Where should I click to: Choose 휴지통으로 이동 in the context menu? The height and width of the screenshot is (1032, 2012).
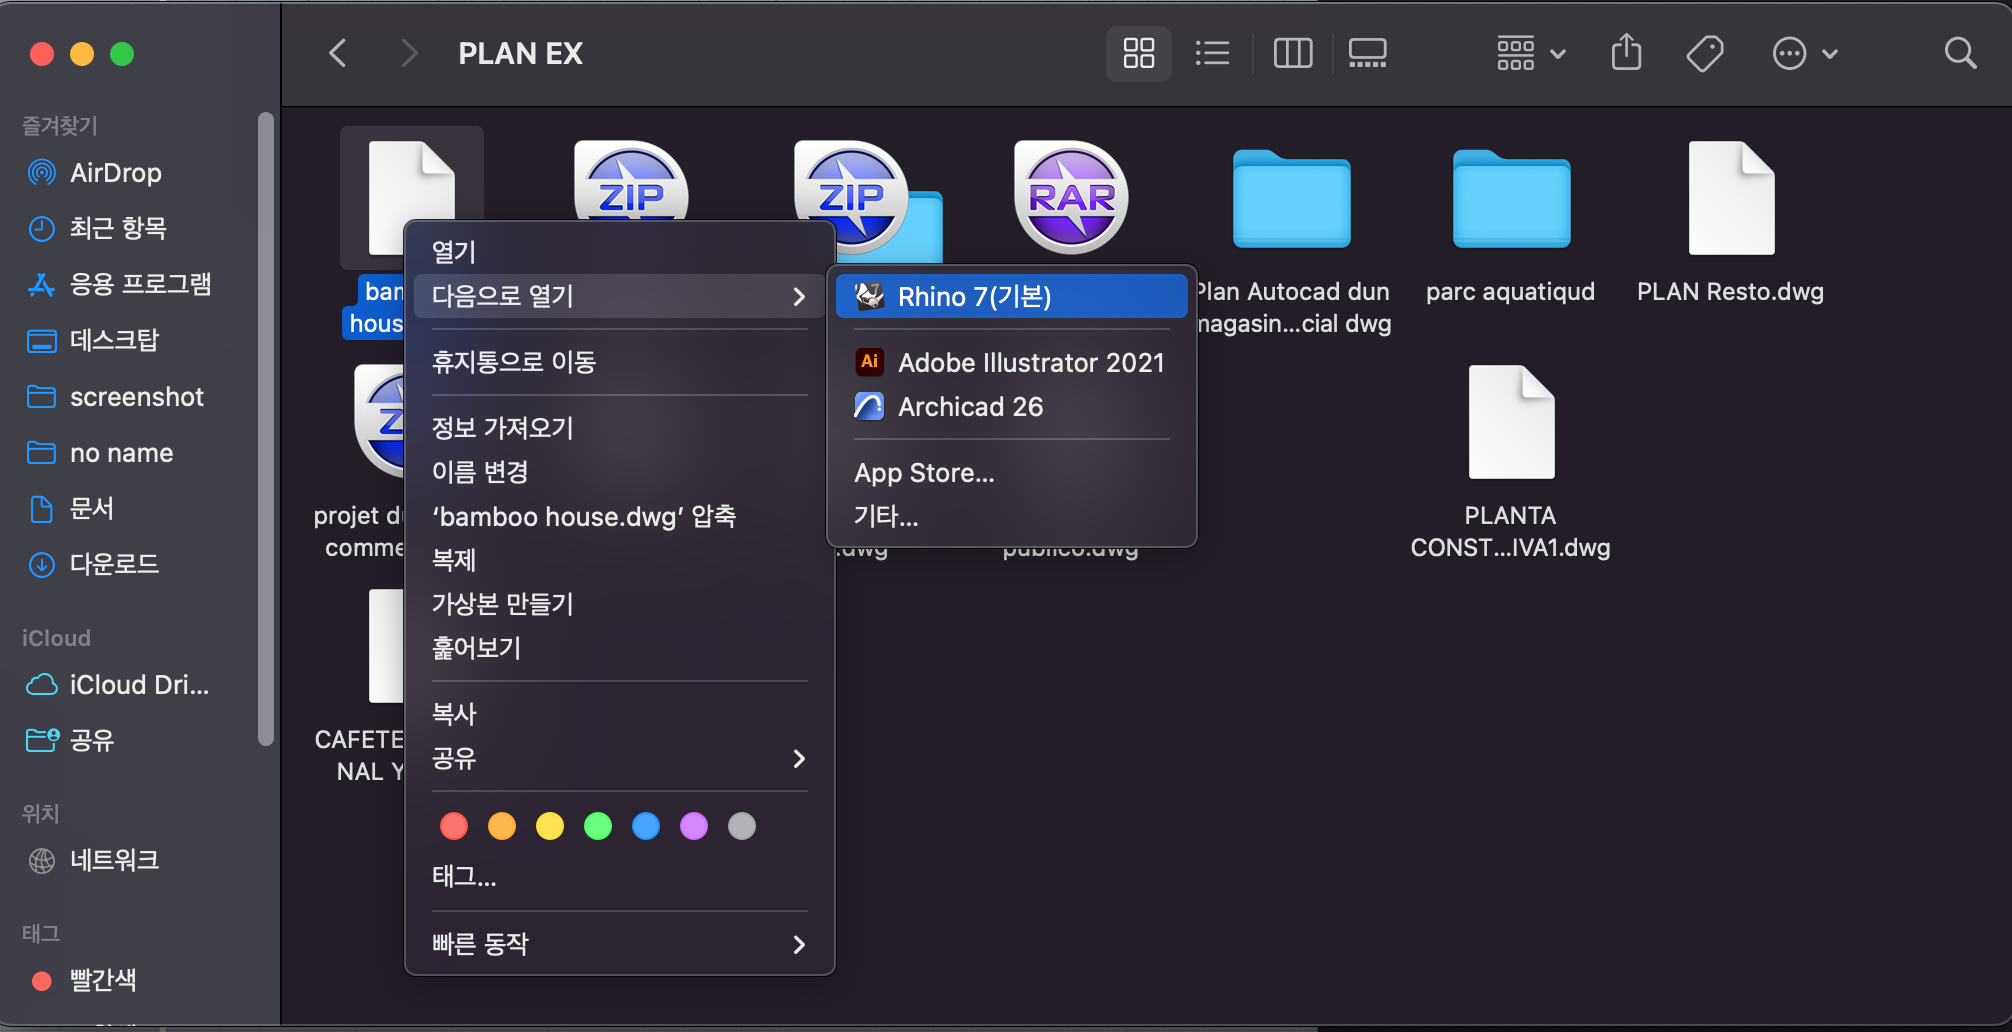(620, 362)
